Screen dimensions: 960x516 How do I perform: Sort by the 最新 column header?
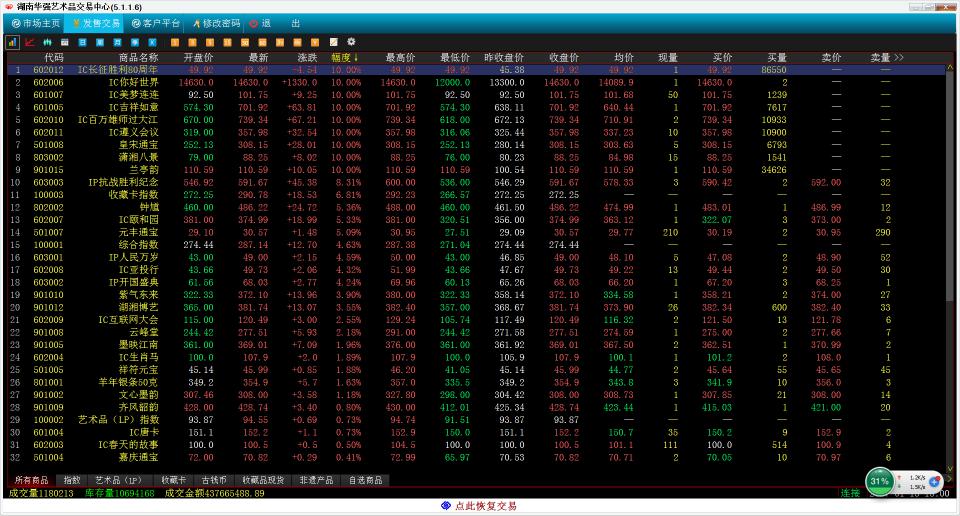258,58
